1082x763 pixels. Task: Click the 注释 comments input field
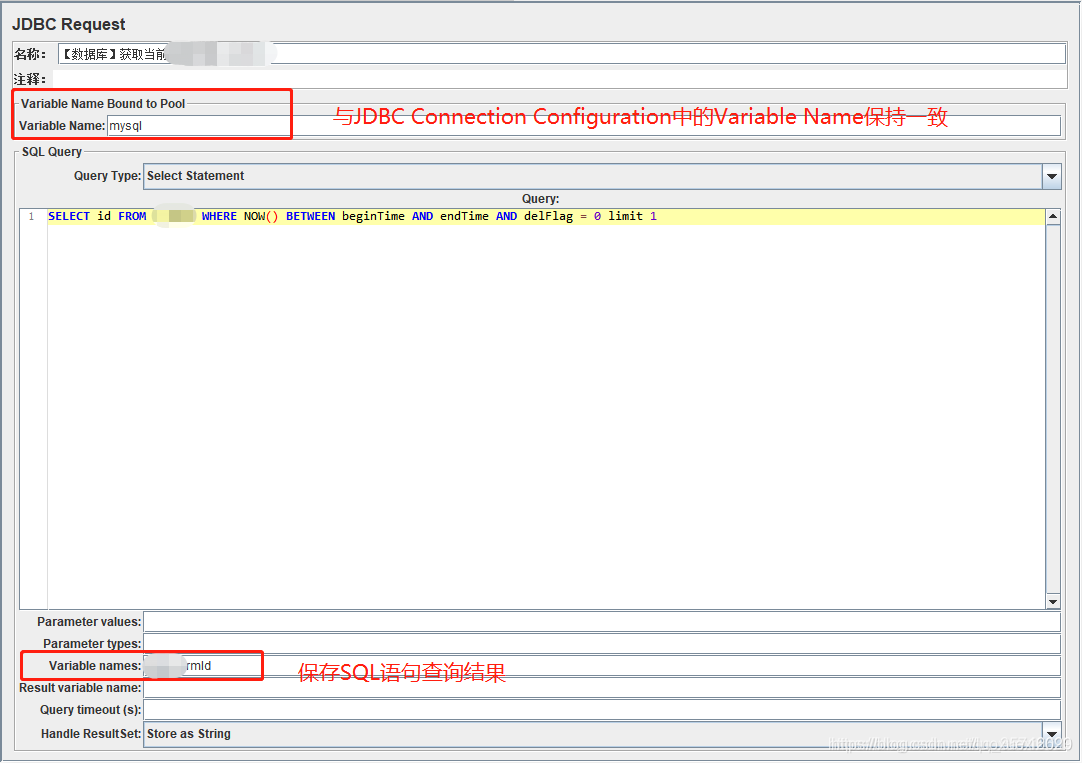pyautogui.click(x=560, y=79)
